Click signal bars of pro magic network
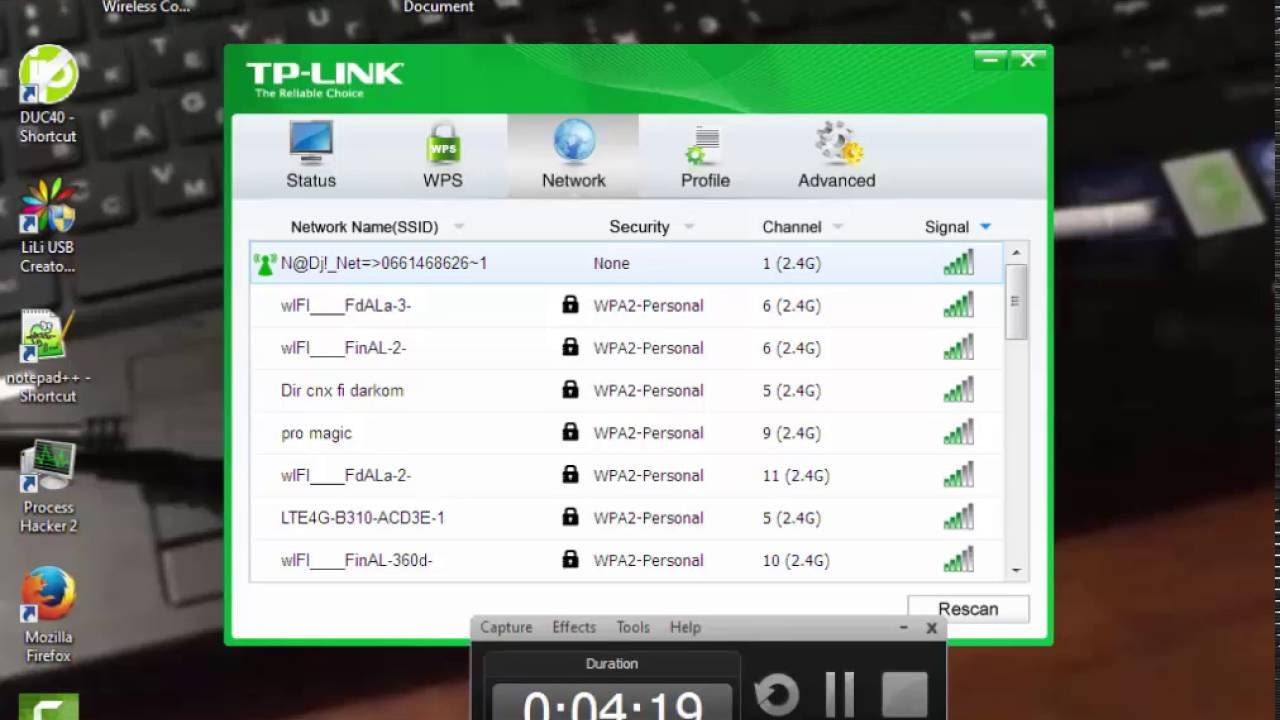The width and height of the screenshot is (1280, 720). (958, 432)
